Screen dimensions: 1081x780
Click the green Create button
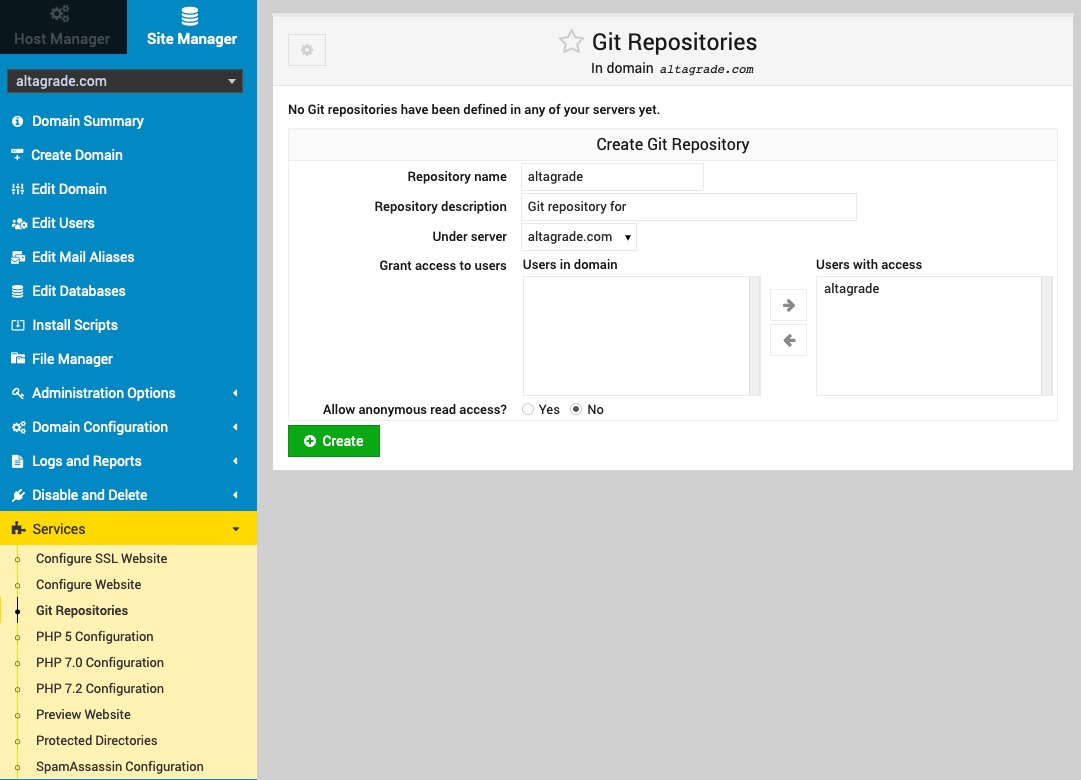click(x=334, y=441)
